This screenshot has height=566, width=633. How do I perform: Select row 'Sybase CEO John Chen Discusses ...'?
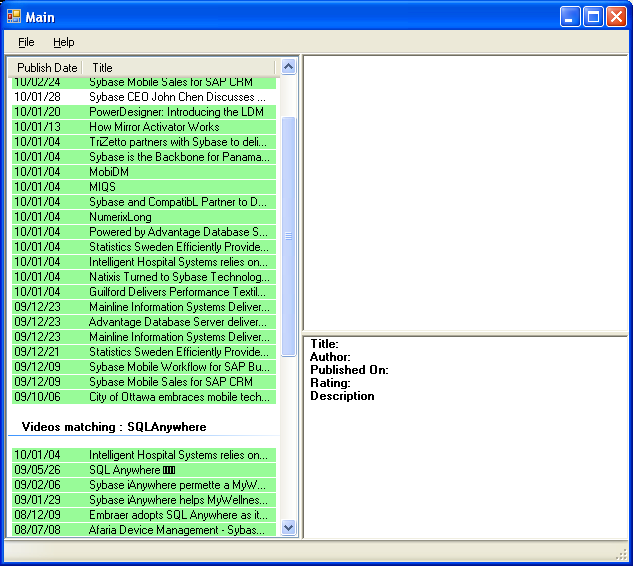point(144,97)
